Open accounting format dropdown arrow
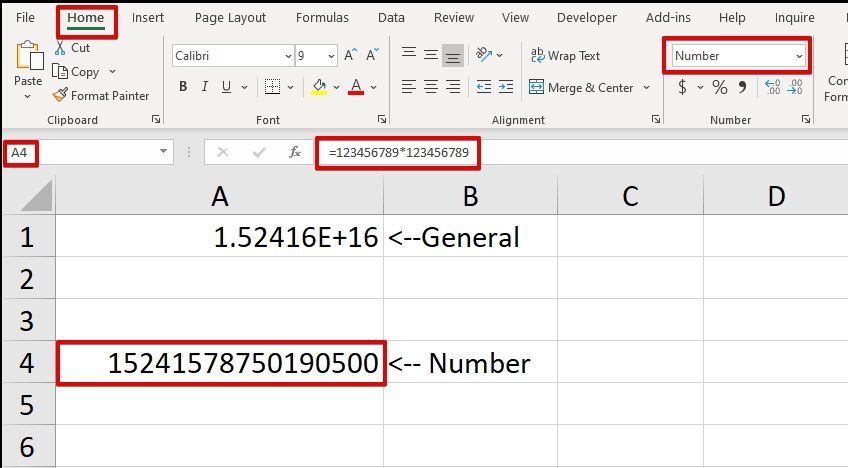848x468 pixels. coord(700,87)
